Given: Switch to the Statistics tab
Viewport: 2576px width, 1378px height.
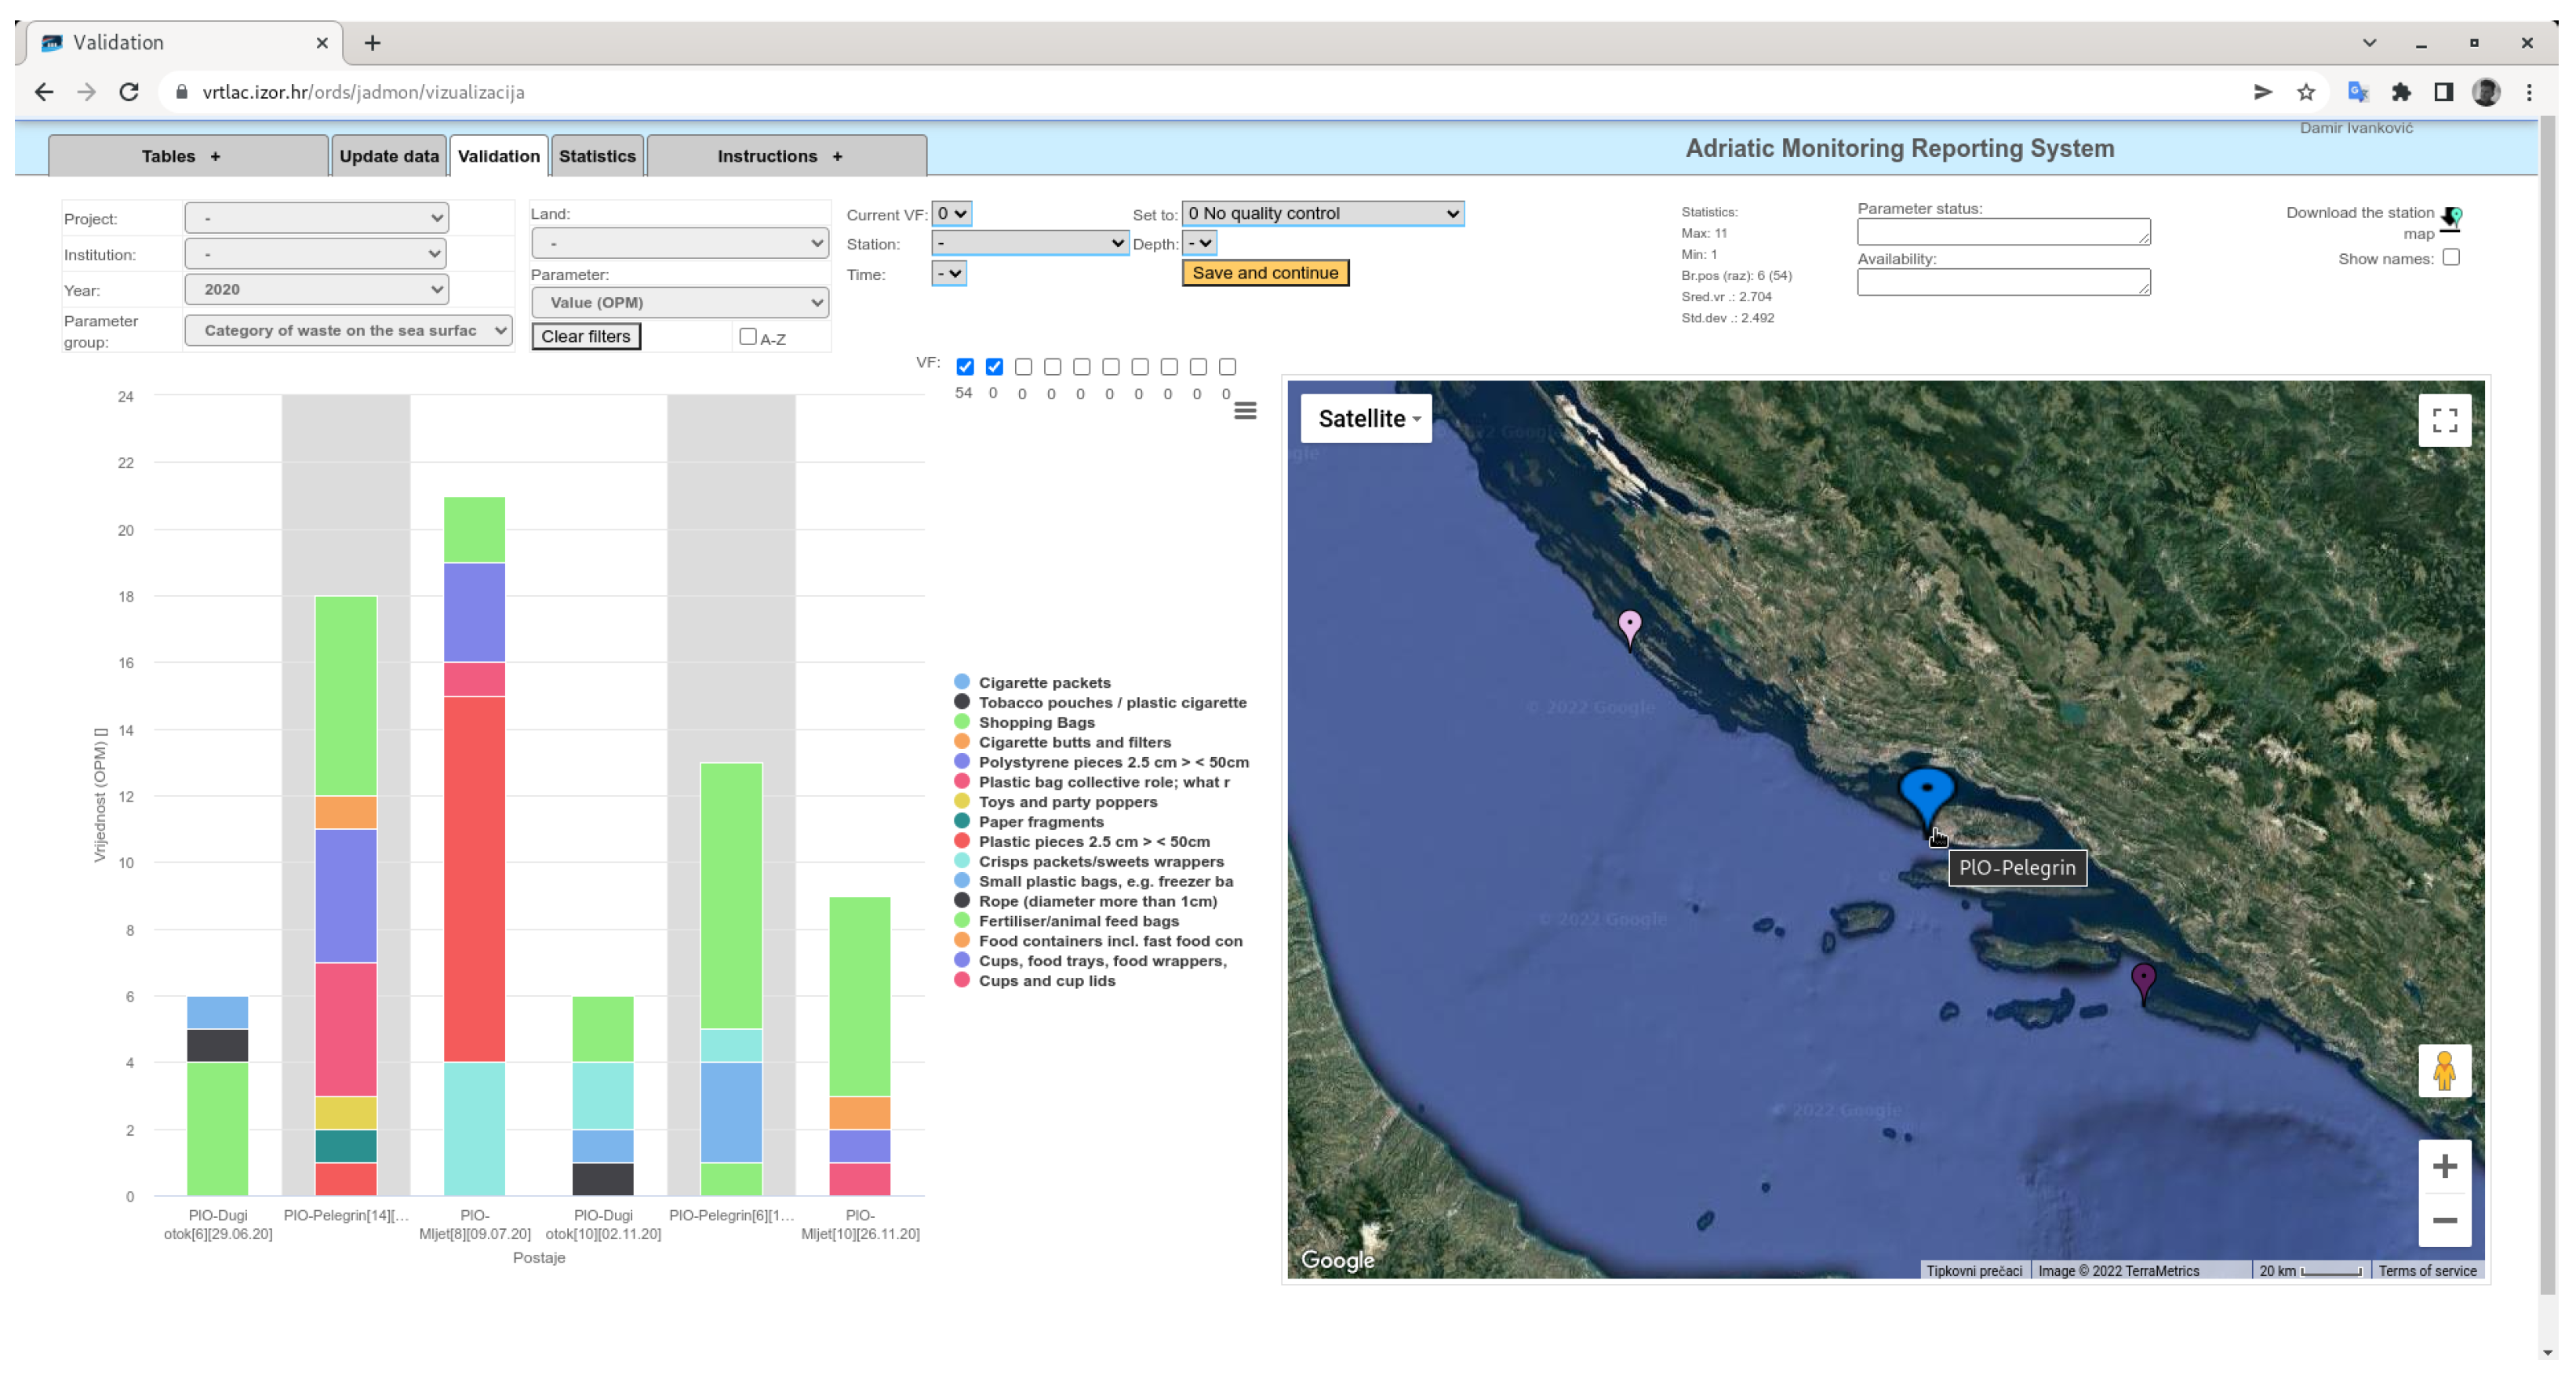Looking at the screenshot, I should 597,156.
